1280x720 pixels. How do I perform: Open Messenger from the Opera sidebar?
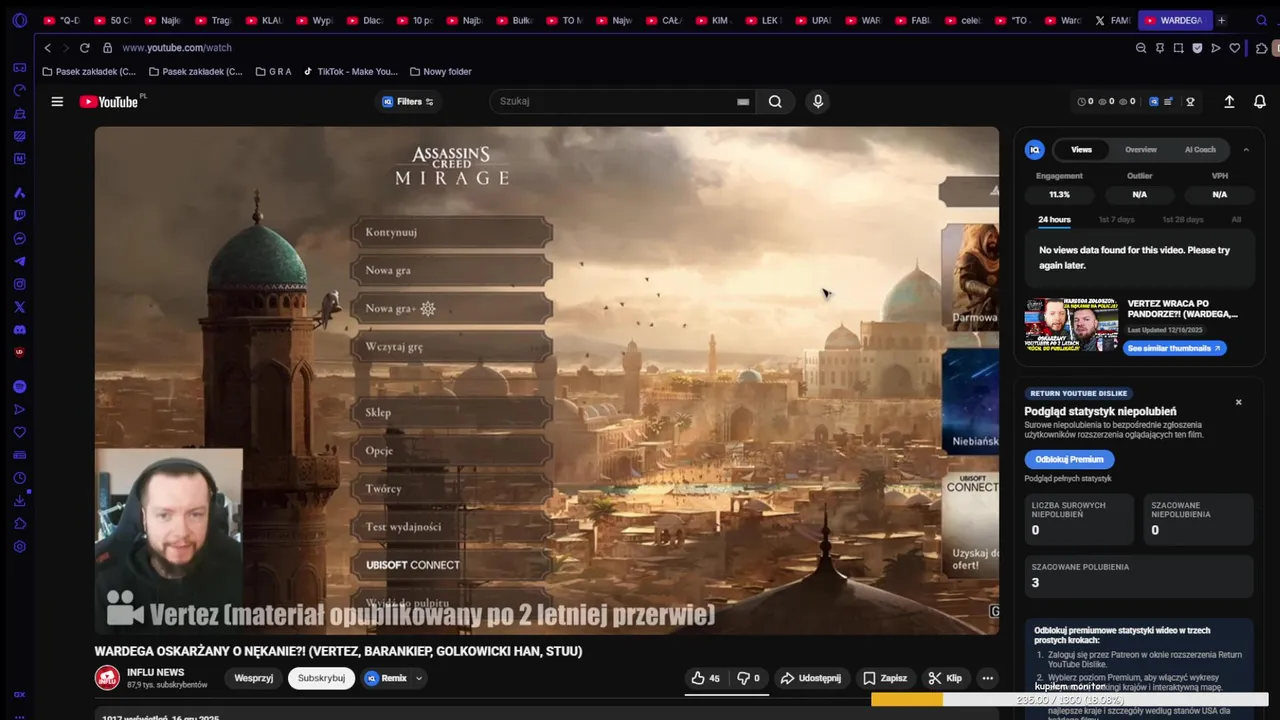(19, 238)
